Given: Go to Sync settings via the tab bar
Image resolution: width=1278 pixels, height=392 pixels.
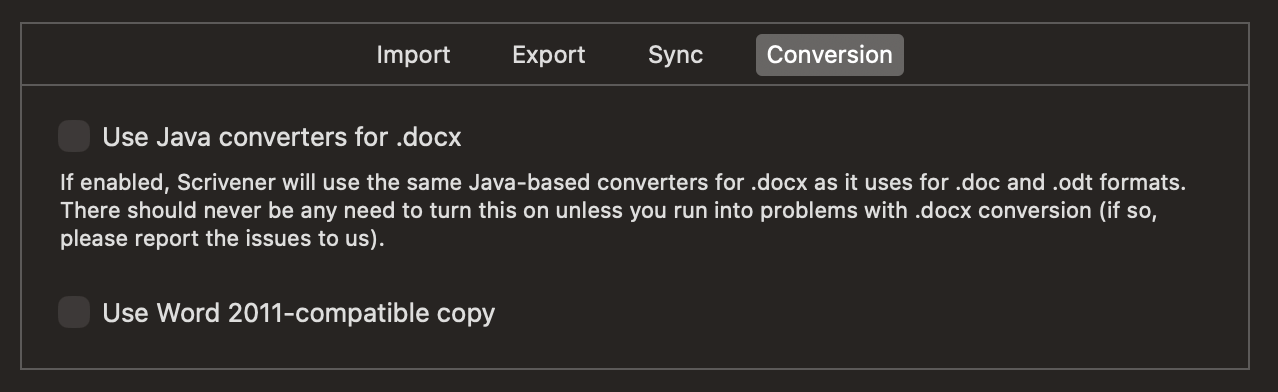Looking at the screenshot, I should 676,55.
